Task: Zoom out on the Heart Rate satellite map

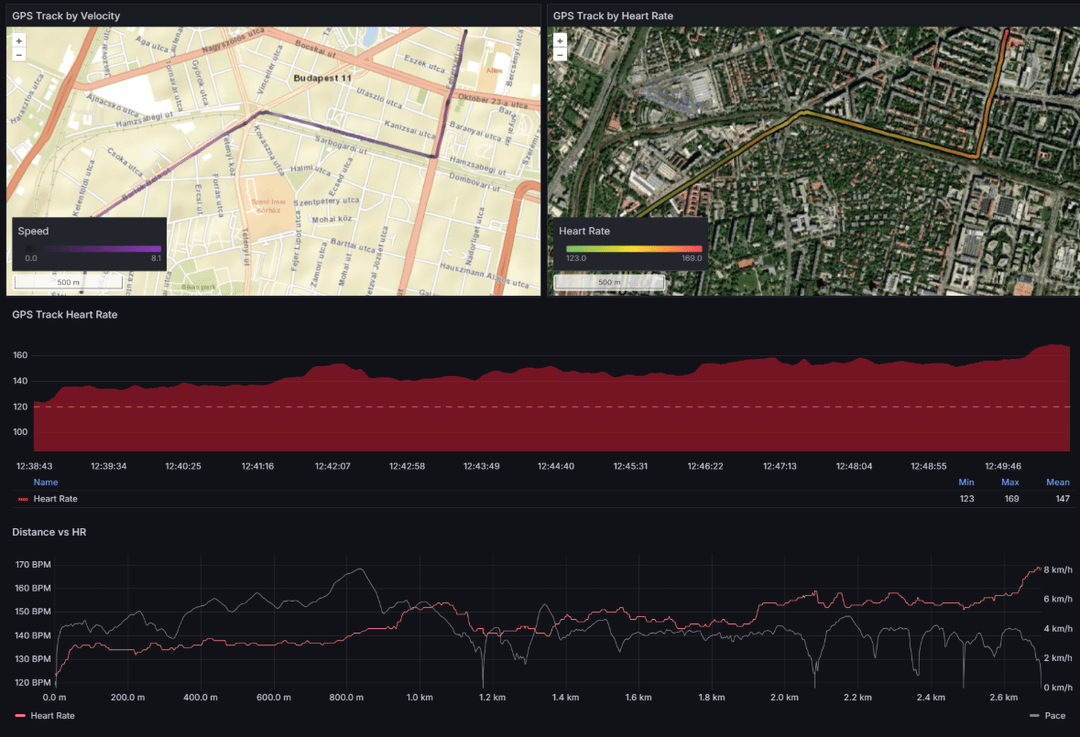Action: (x=560, y=55)
